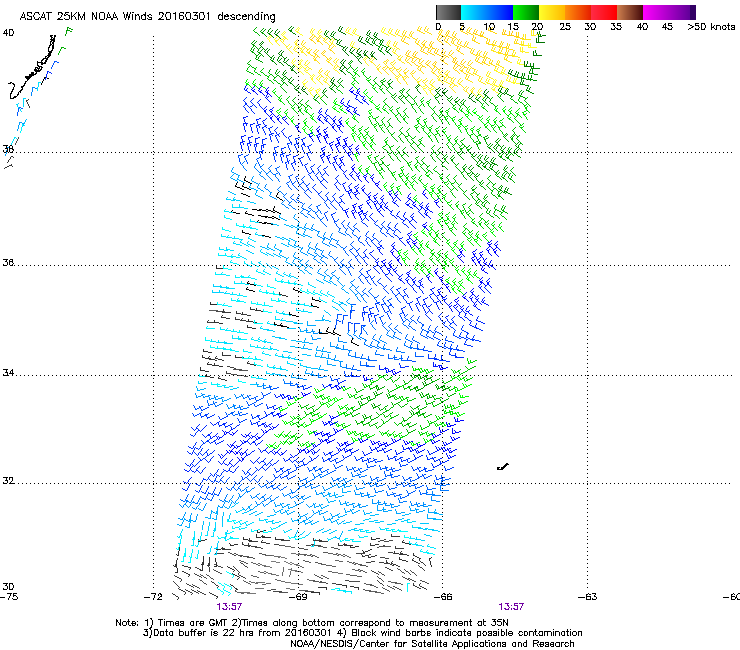The width and height of the screenshot is (740, 650).
Task: Click the purple 13:57 time near -66
Action: point(511,607)
